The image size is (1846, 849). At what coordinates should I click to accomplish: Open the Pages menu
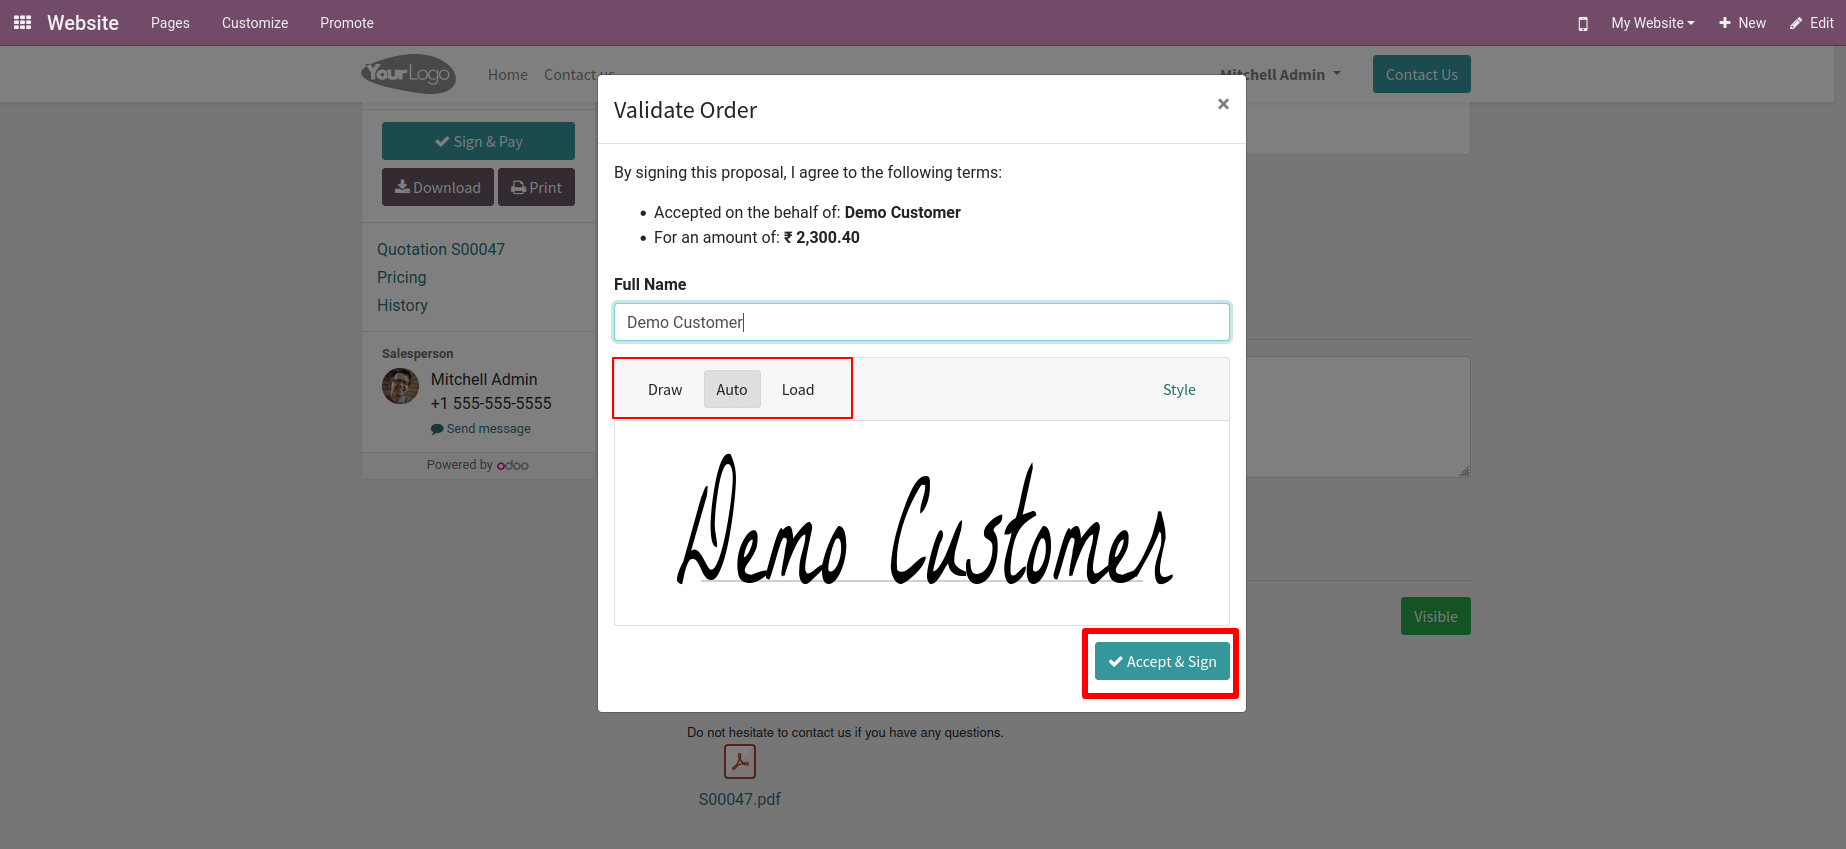(170, 23)
